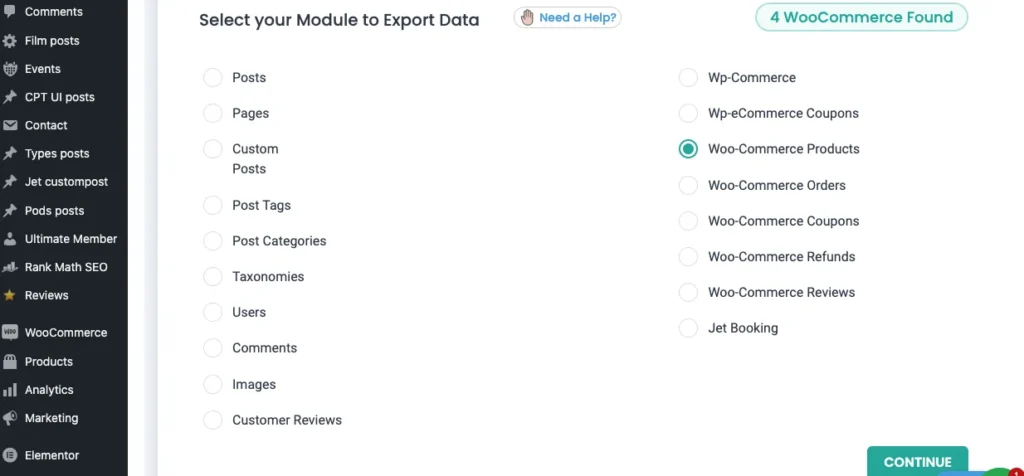1024x476 pixels.
Task: Open the Elementor menu item
Action: pos(51,455)
